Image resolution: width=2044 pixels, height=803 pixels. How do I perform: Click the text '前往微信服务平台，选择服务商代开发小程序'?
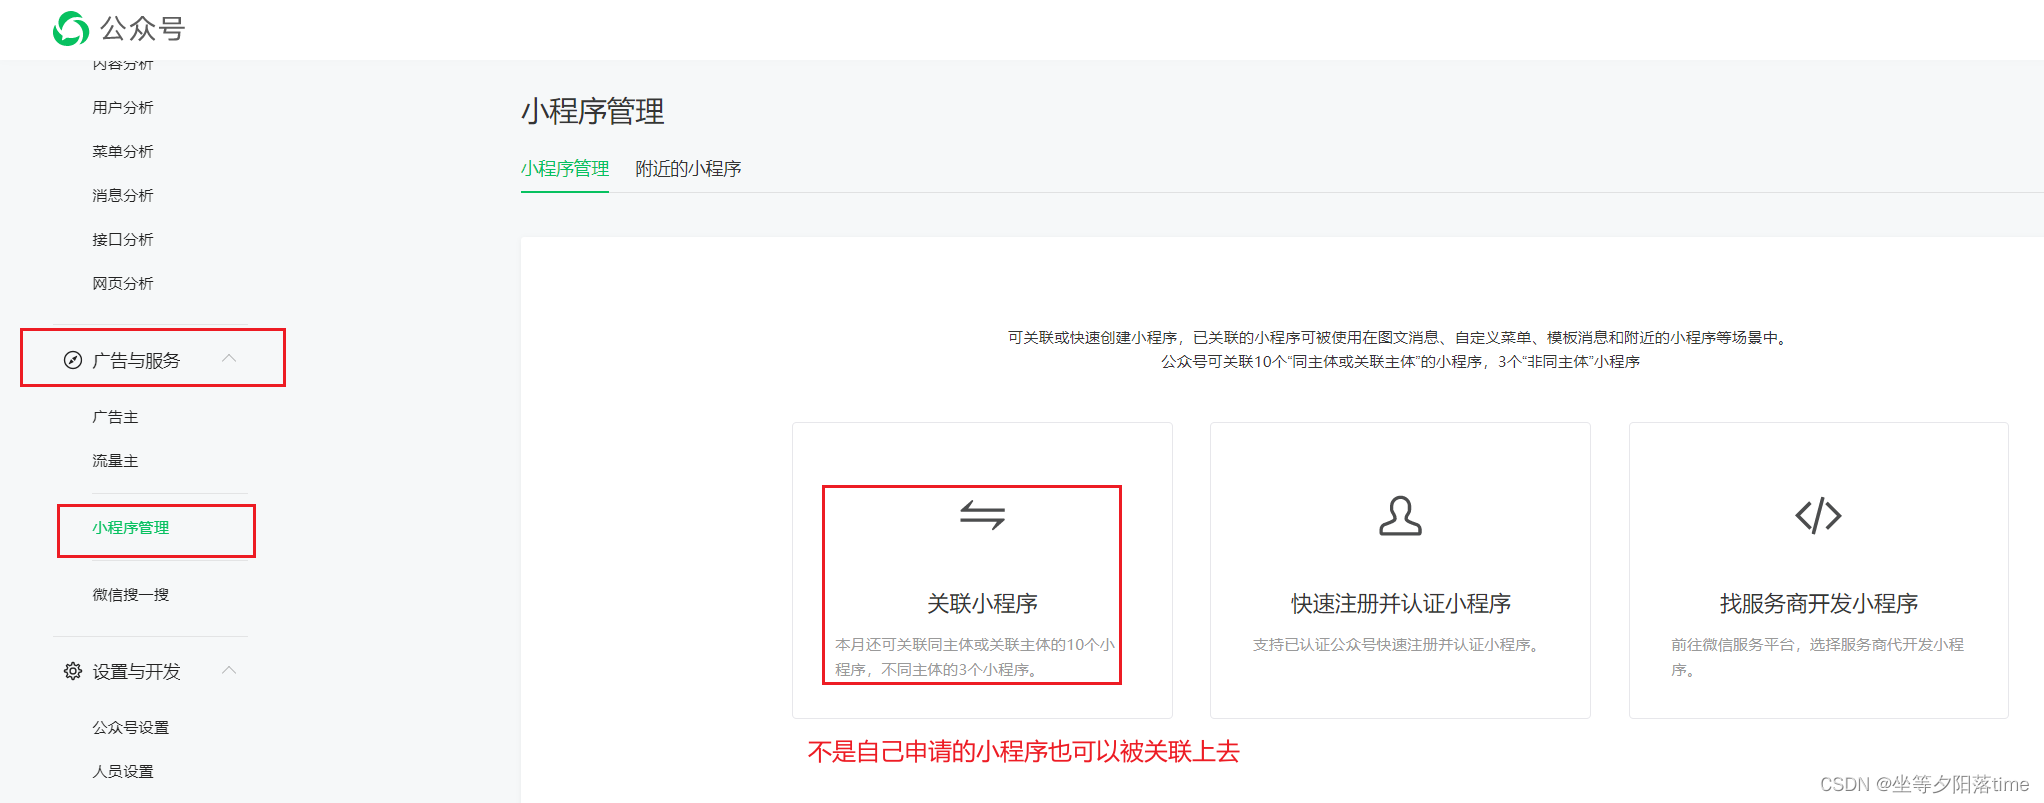(1817, 657)
